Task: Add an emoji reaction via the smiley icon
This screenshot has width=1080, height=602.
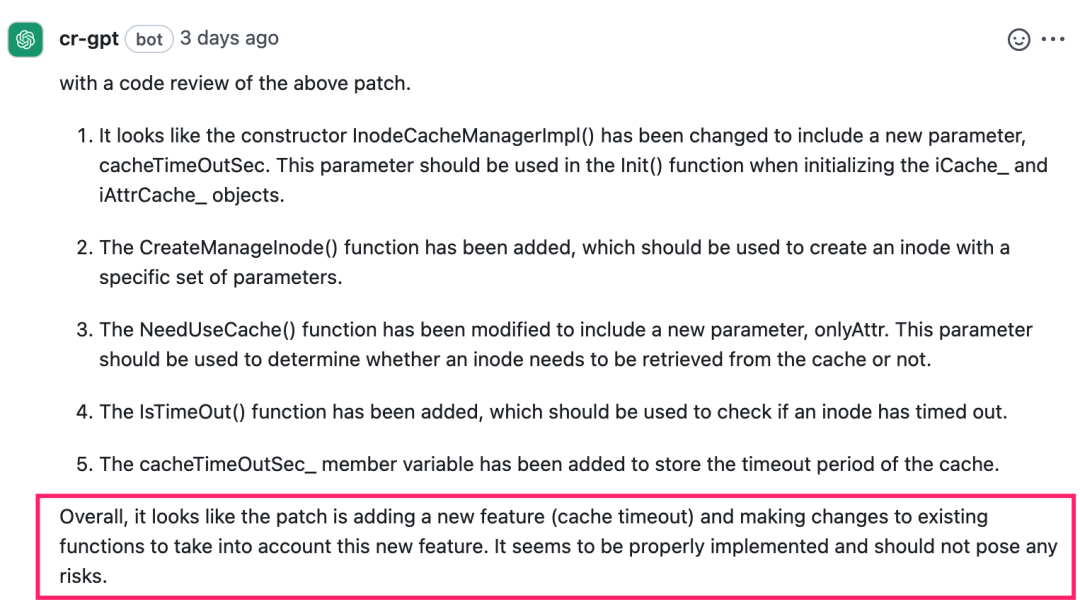Action: point(1018,40)
